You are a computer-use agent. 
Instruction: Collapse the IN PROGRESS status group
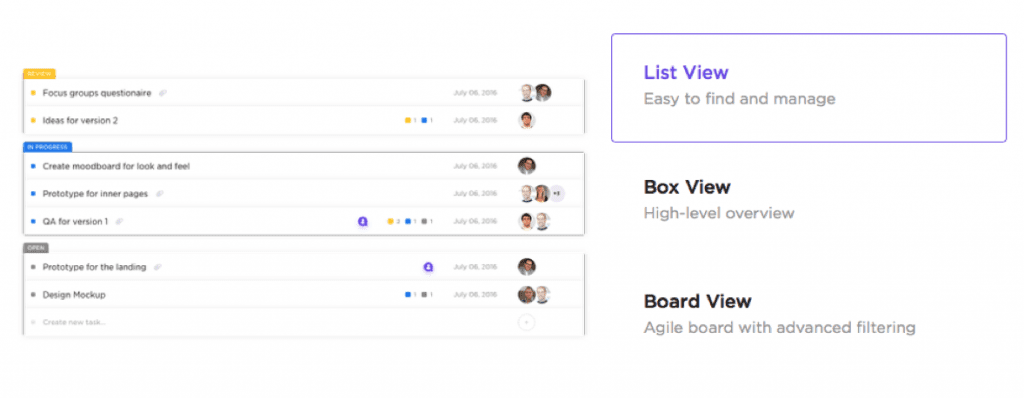[x=48, y=147]
